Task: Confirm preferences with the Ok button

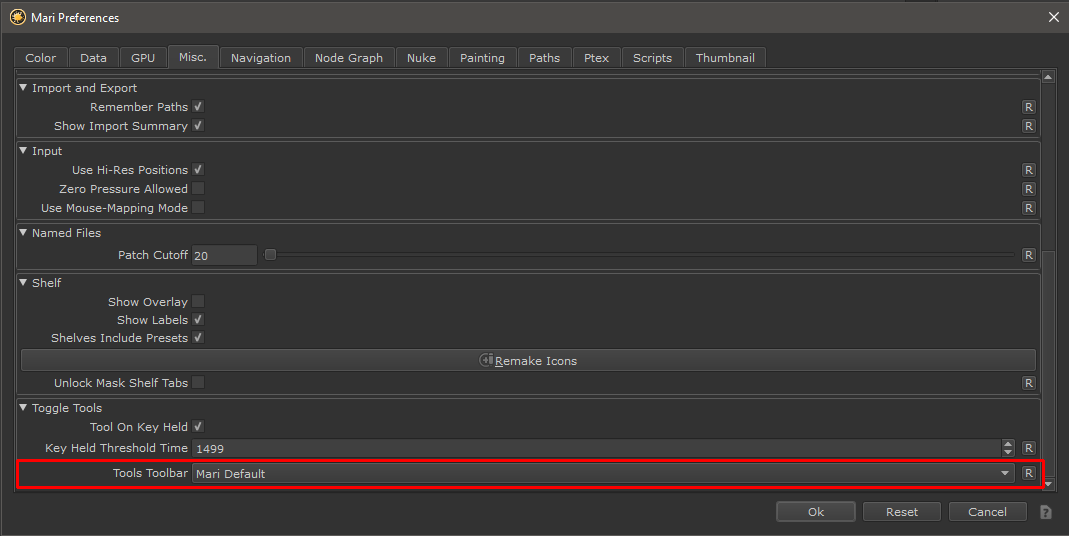Action: click(815, 512)
